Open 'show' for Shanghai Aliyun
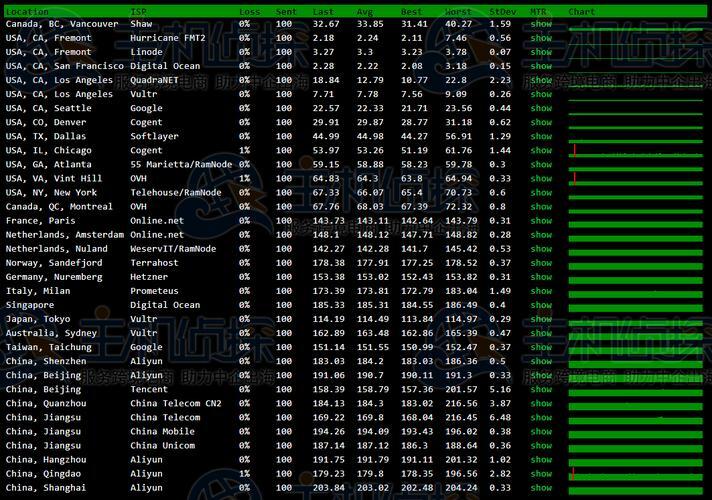The height and width of the screenshot is (500, 712). pyautogui.click(x=541, y=489)
